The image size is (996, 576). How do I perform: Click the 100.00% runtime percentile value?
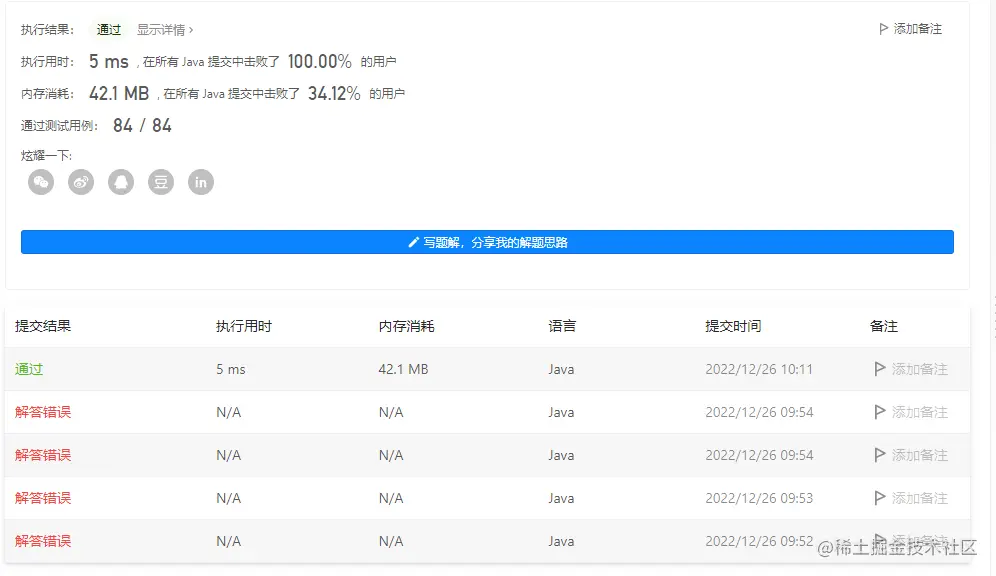click(x=320, y=62)
